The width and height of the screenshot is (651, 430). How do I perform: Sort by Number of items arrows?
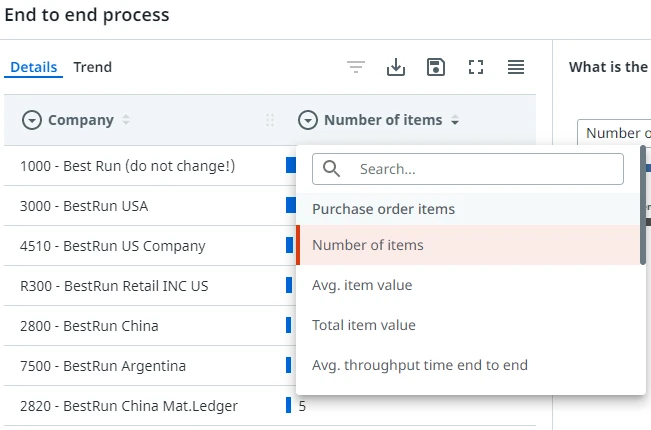click(x=455, y=120)
